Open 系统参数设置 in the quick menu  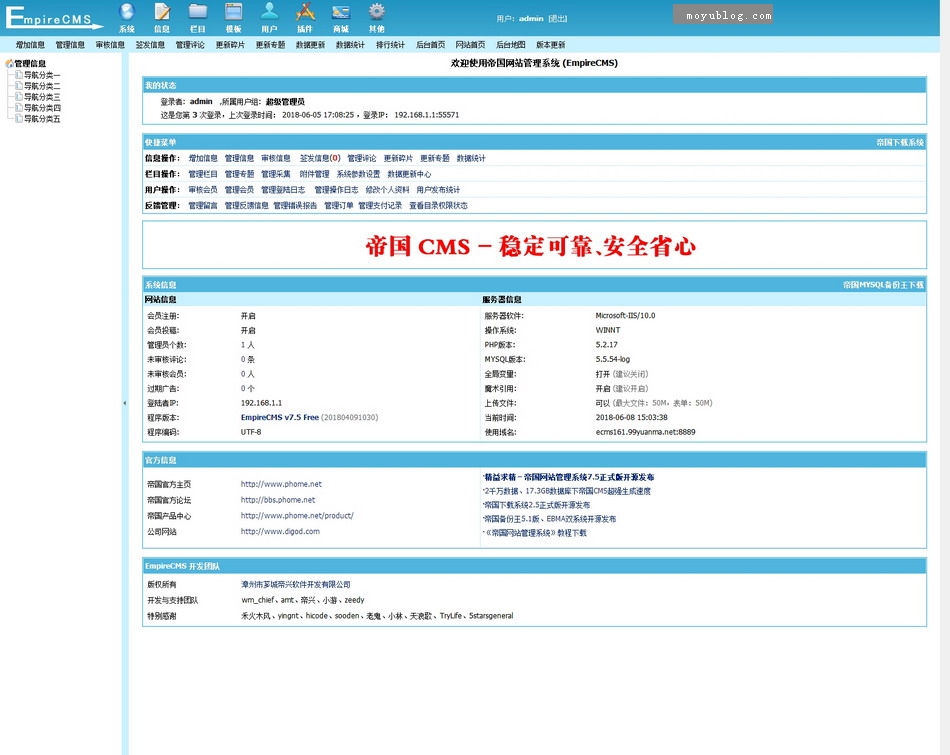click(358, 174)
